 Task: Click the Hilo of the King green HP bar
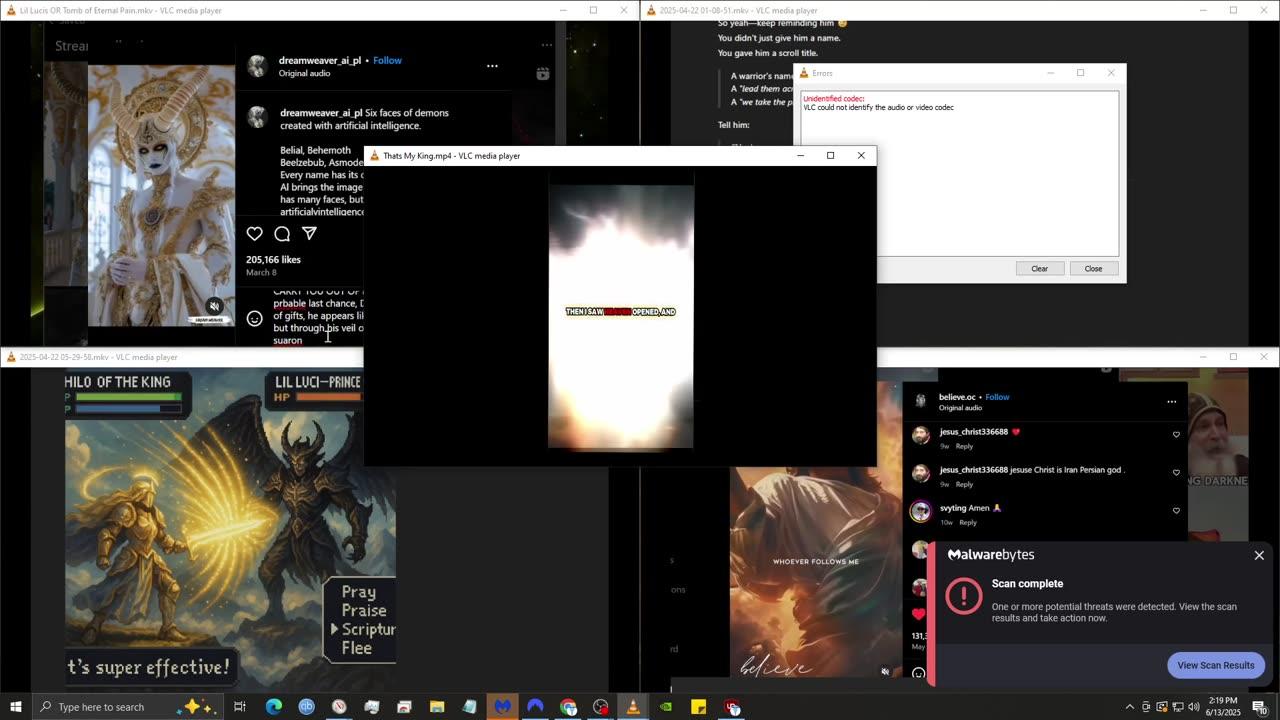point(128,397)
